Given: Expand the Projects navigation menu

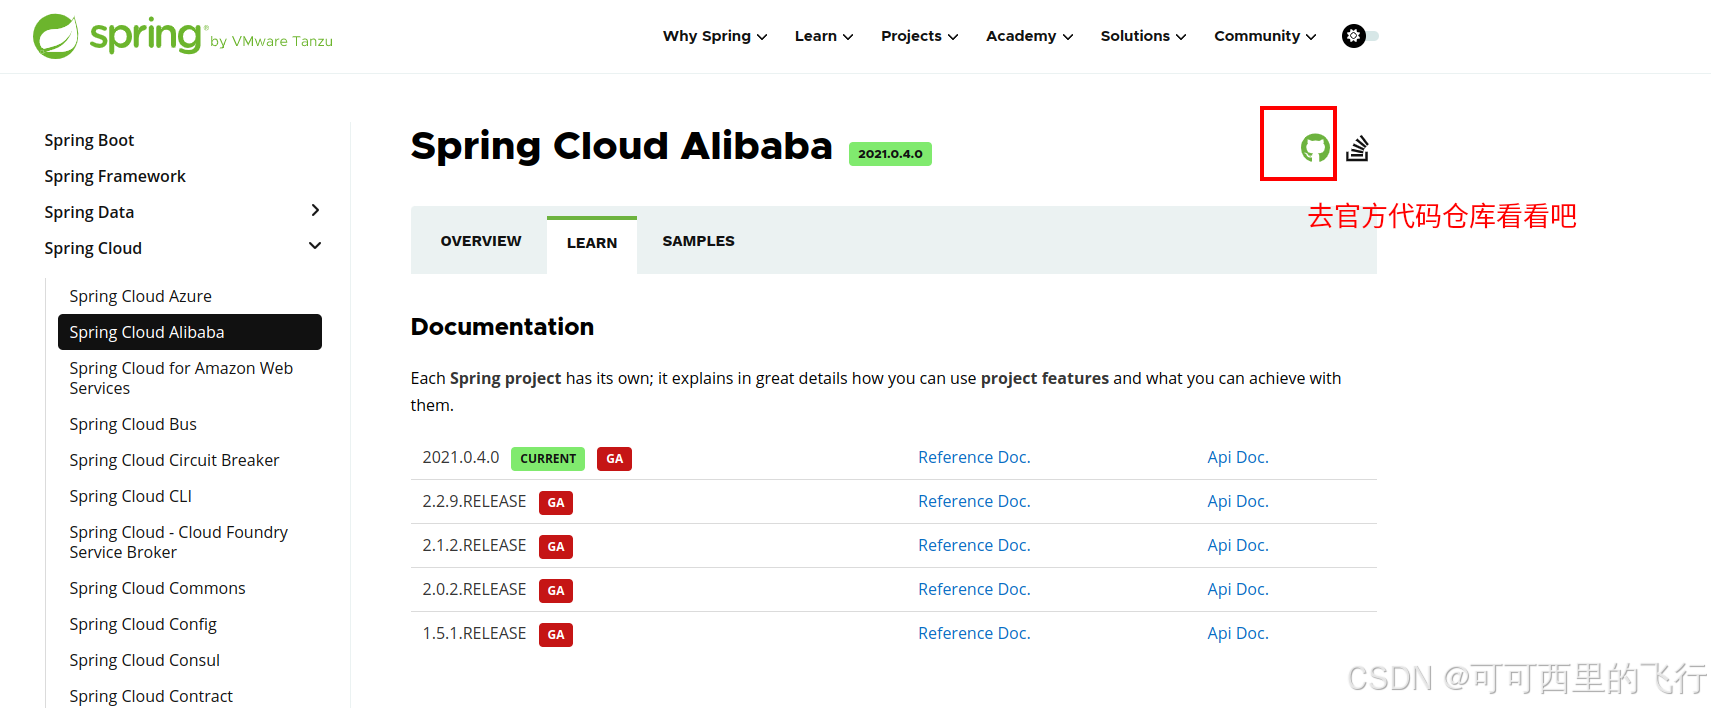Looking at the screenshot, I should pos(919,36).
